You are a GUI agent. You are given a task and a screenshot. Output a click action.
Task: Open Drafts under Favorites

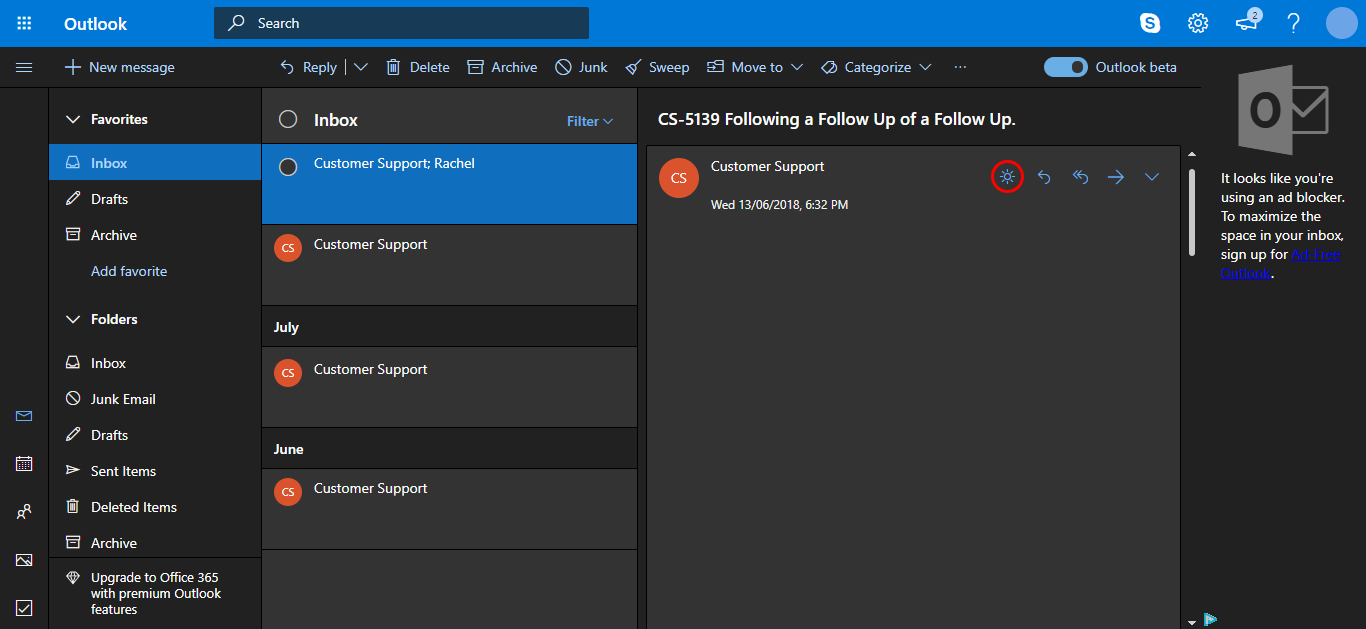[155, 199]
